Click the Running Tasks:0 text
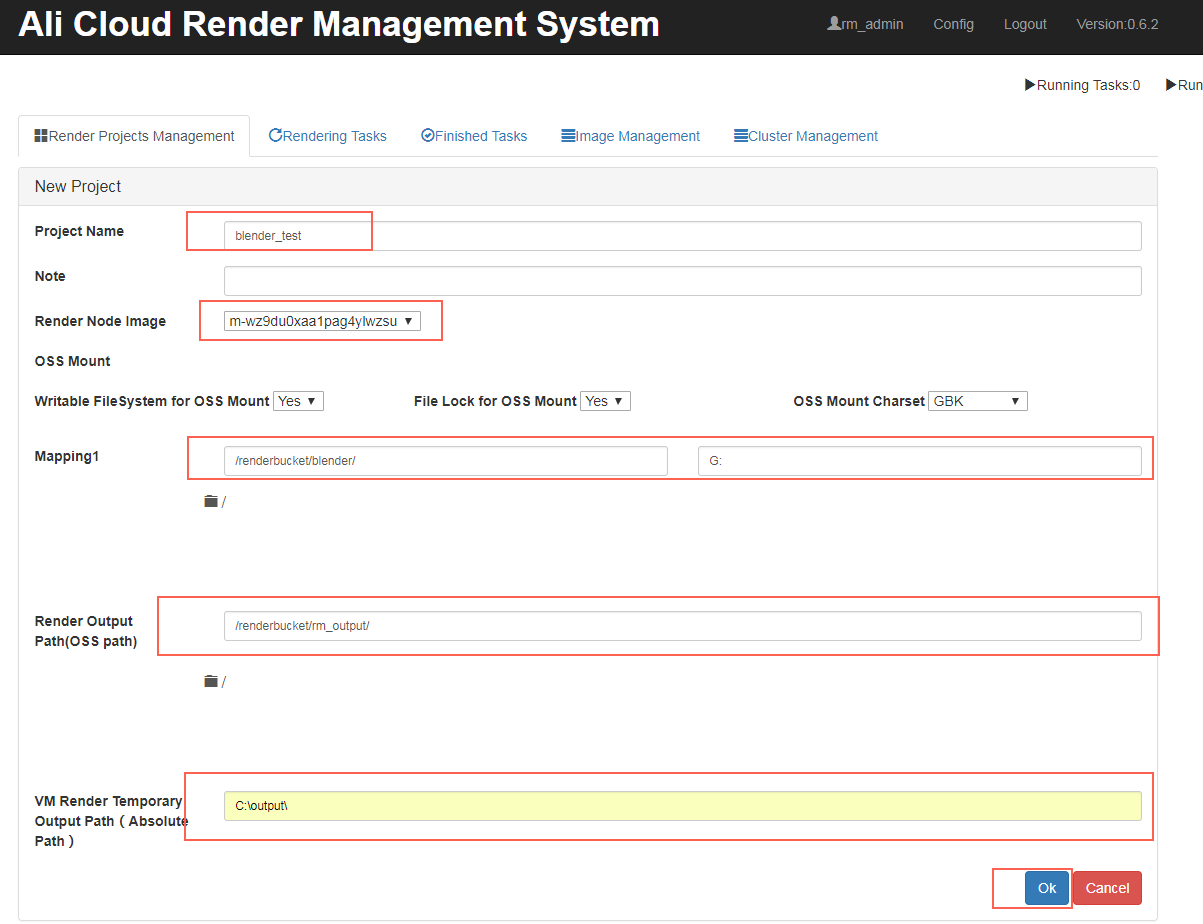The width and height of the screenshot is (1203, 924). 1088,85
